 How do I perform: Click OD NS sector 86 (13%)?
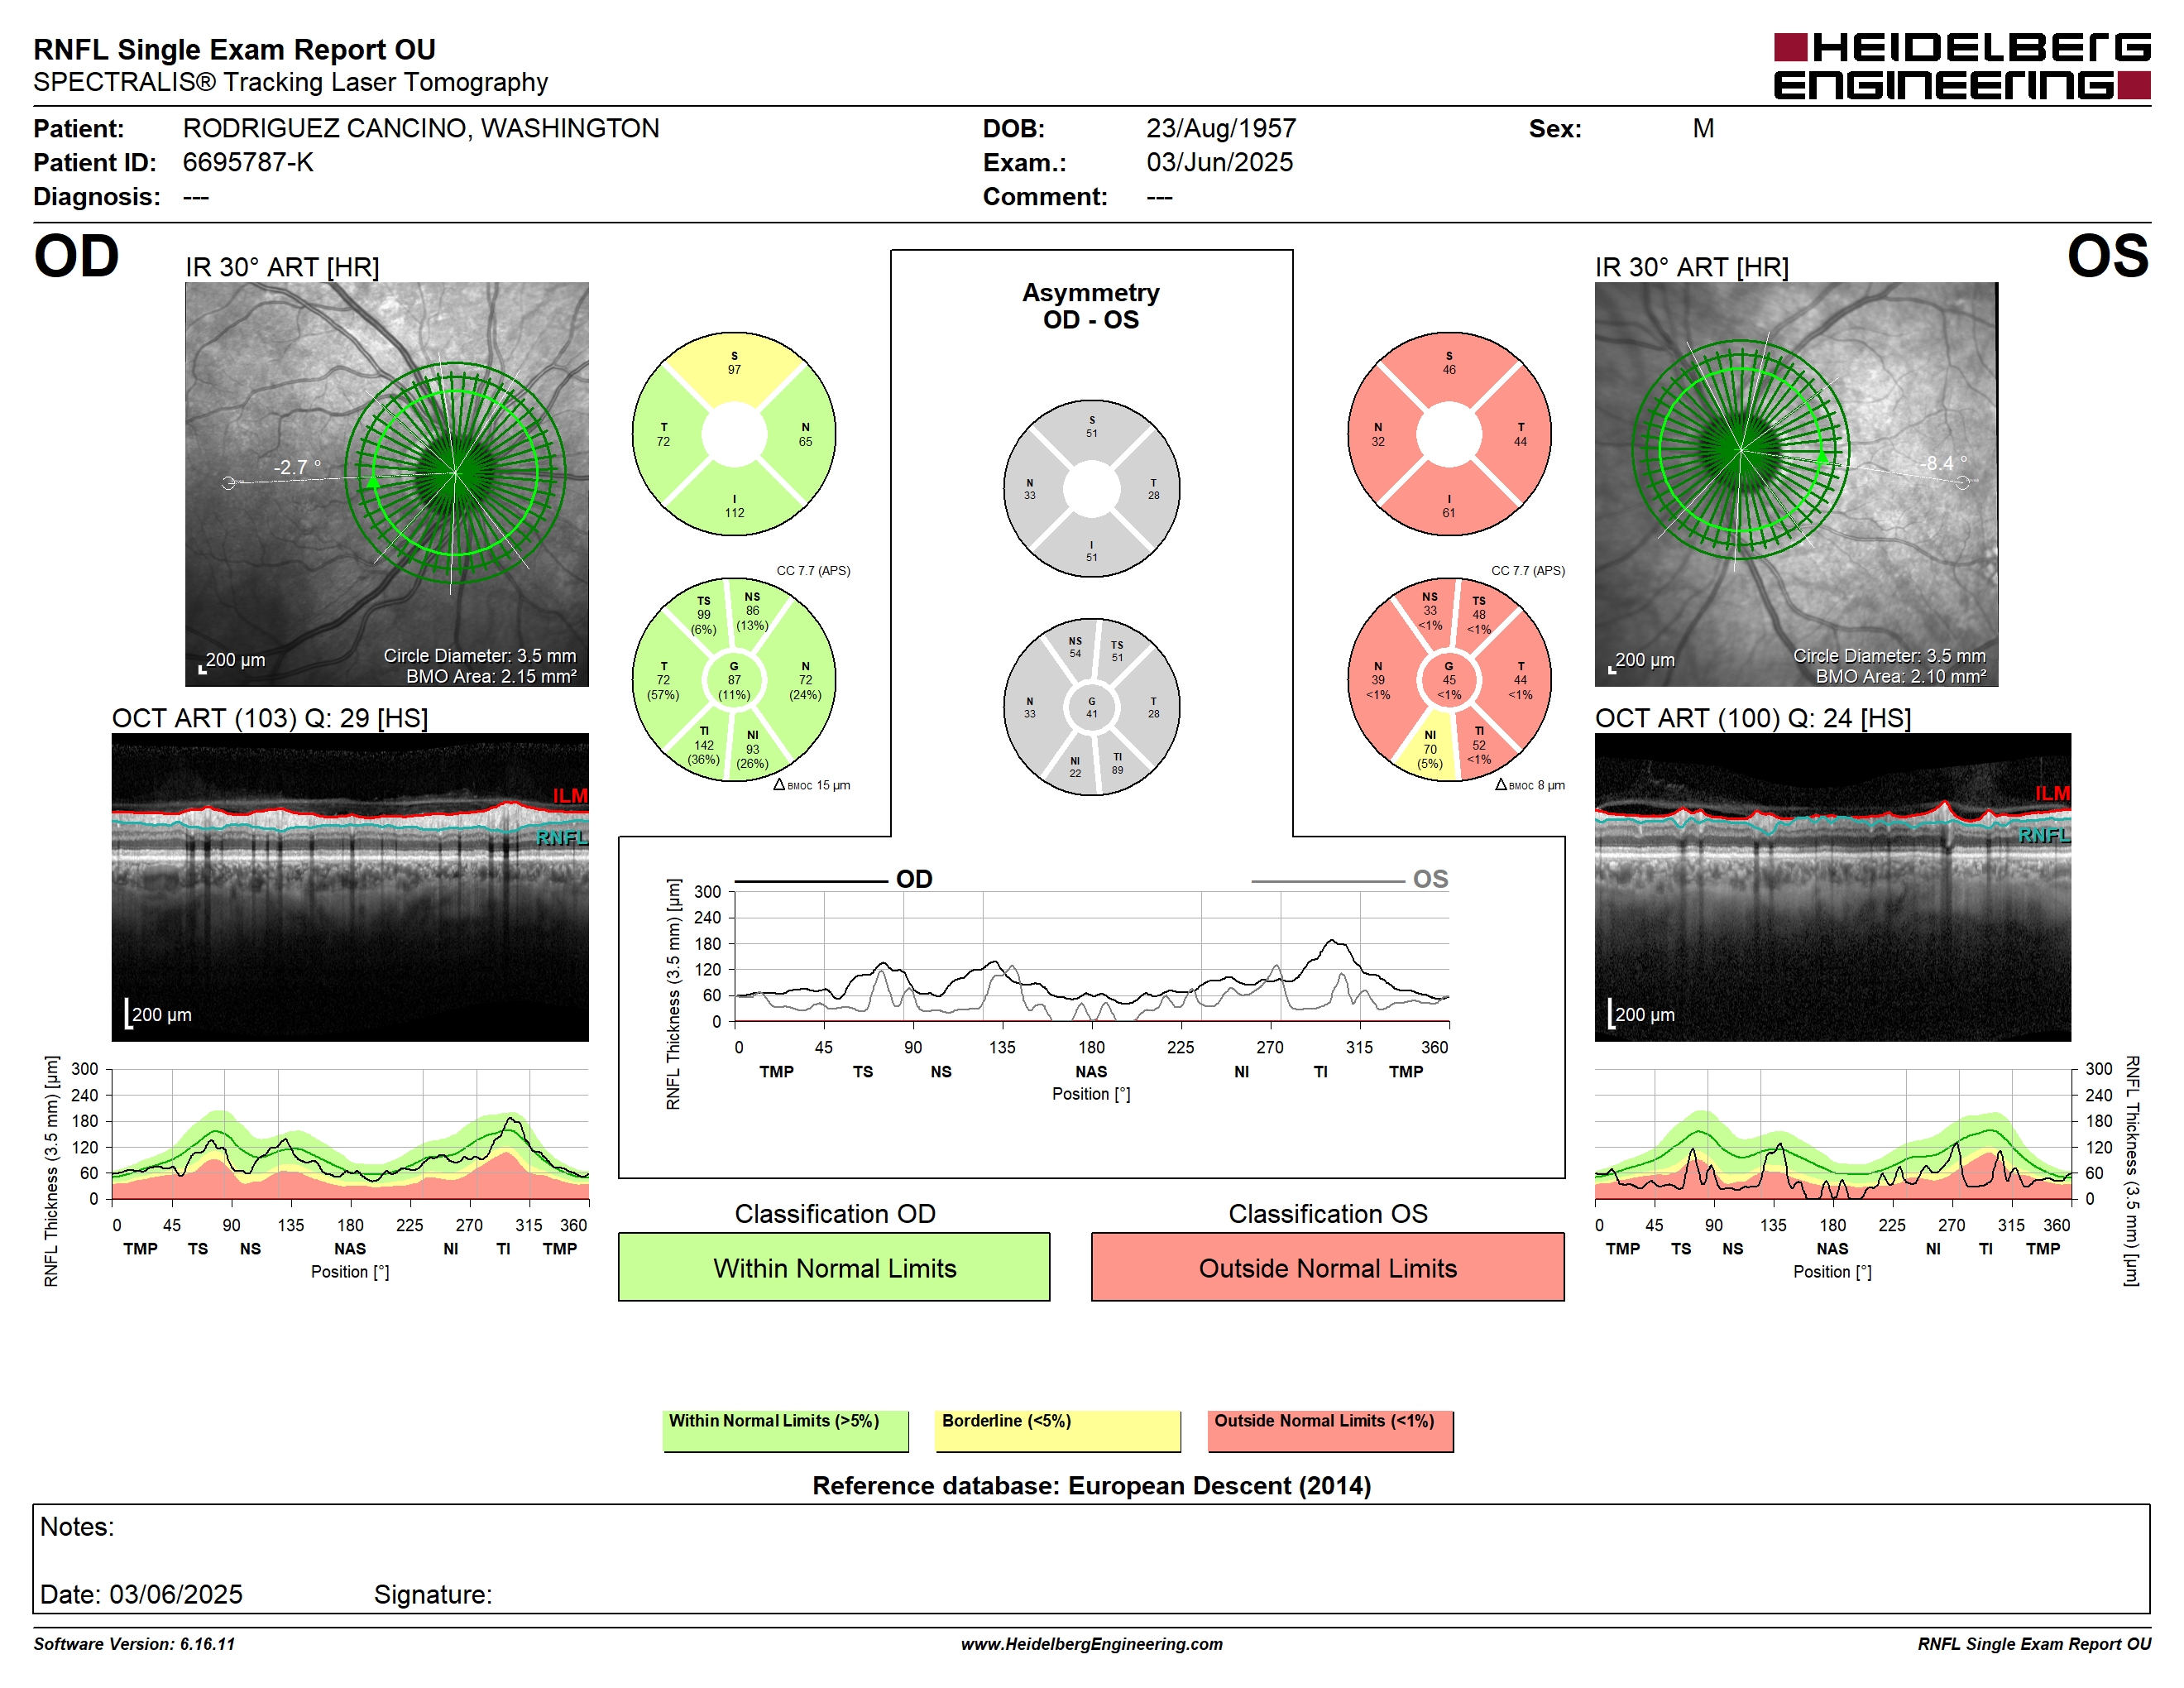click(x=752, y=611)
